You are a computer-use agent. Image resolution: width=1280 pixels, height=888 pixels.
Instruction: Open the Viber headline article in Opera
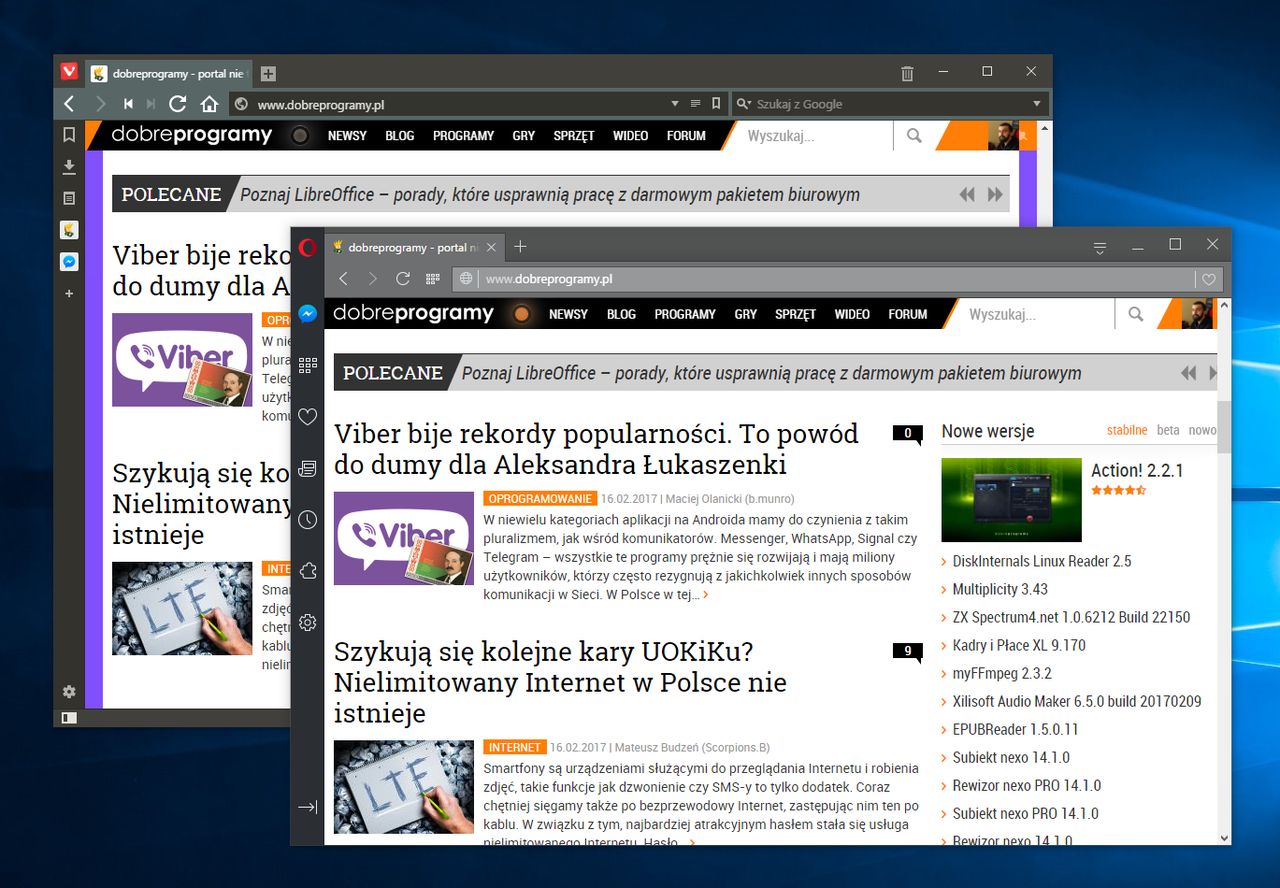click(x=596, y=449)
